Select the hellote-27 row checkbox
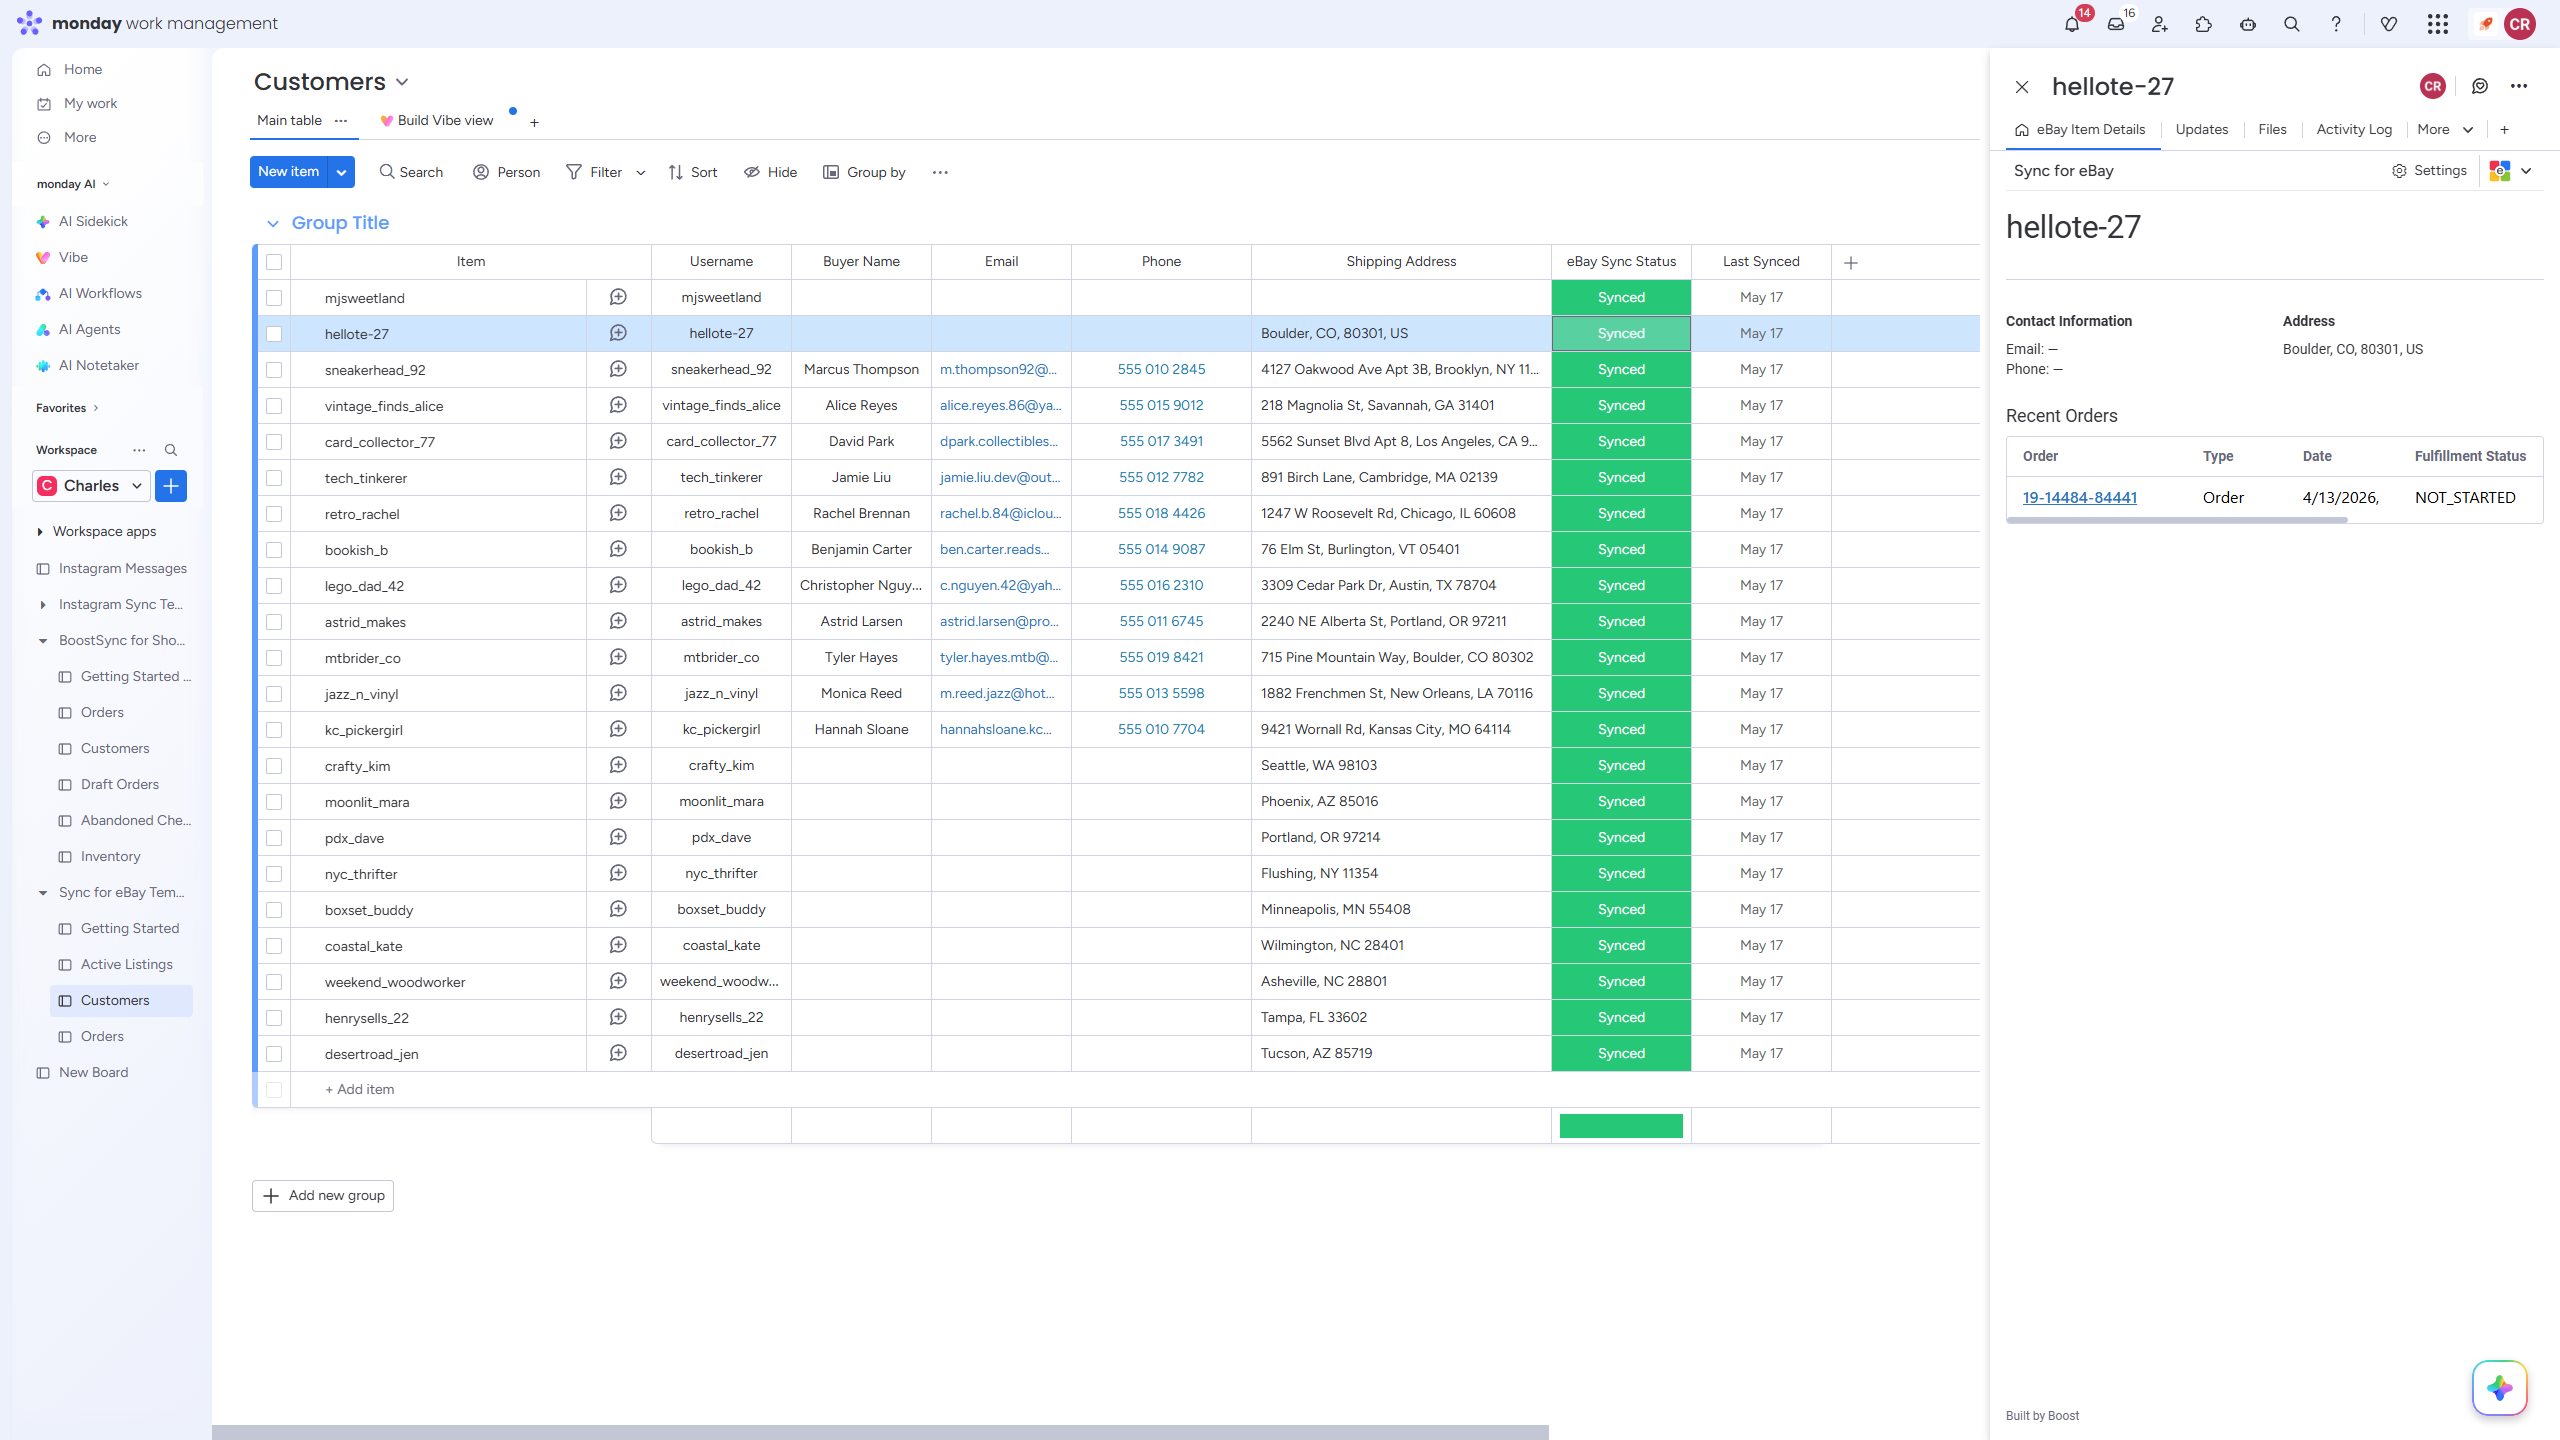Image resolution: width=2560 pixels, height=1440 pixels. coord(274,334)
